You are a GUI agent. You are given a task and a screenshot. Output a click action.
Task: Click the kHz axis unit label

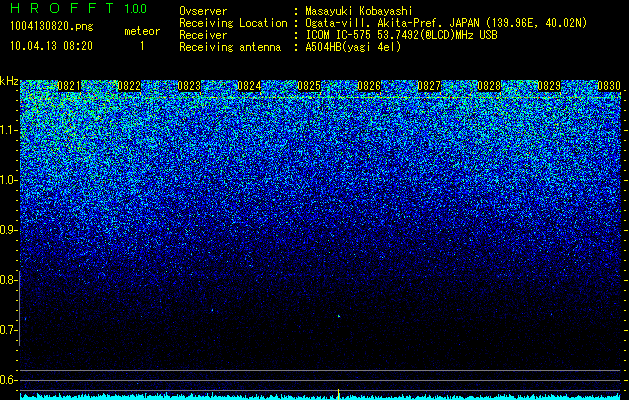click(9, 81)
